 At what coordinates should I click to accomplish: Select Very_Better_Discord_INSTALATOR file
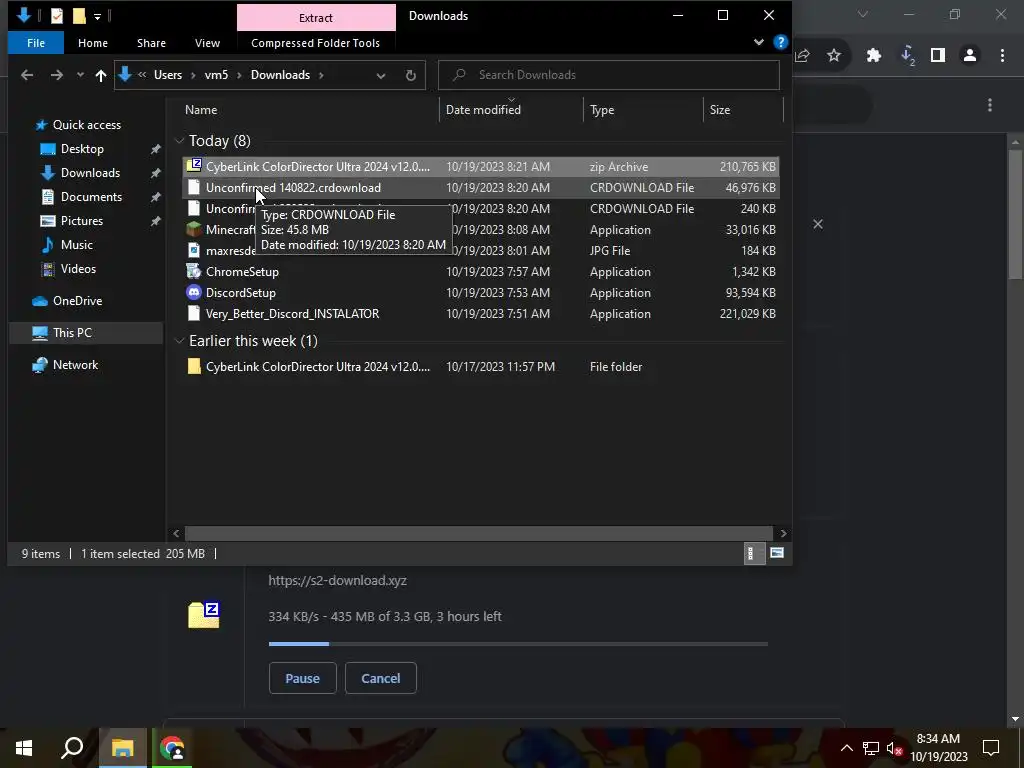click(x=481, y=313)
